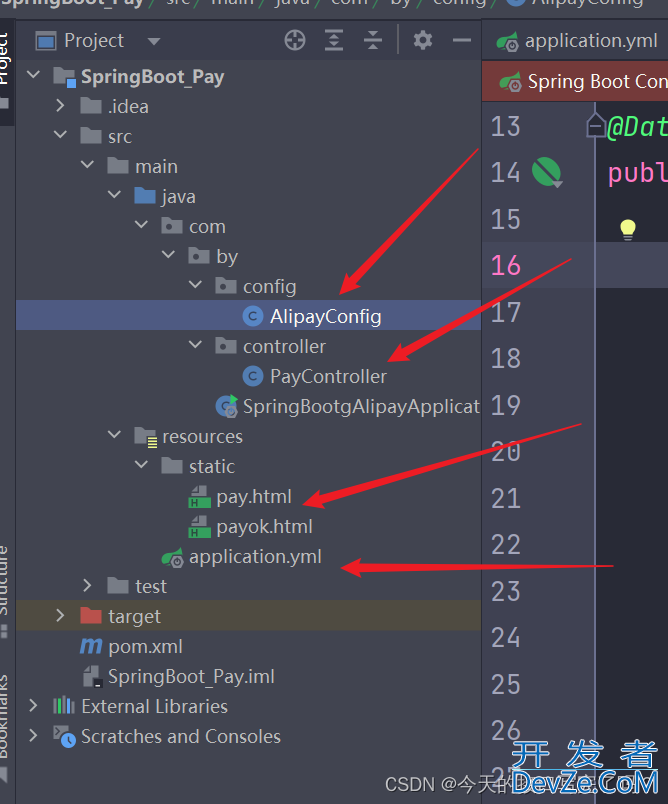668x804 pixels.
Task: Click the AlipayConfig class icon
Action: click(253, 316)
